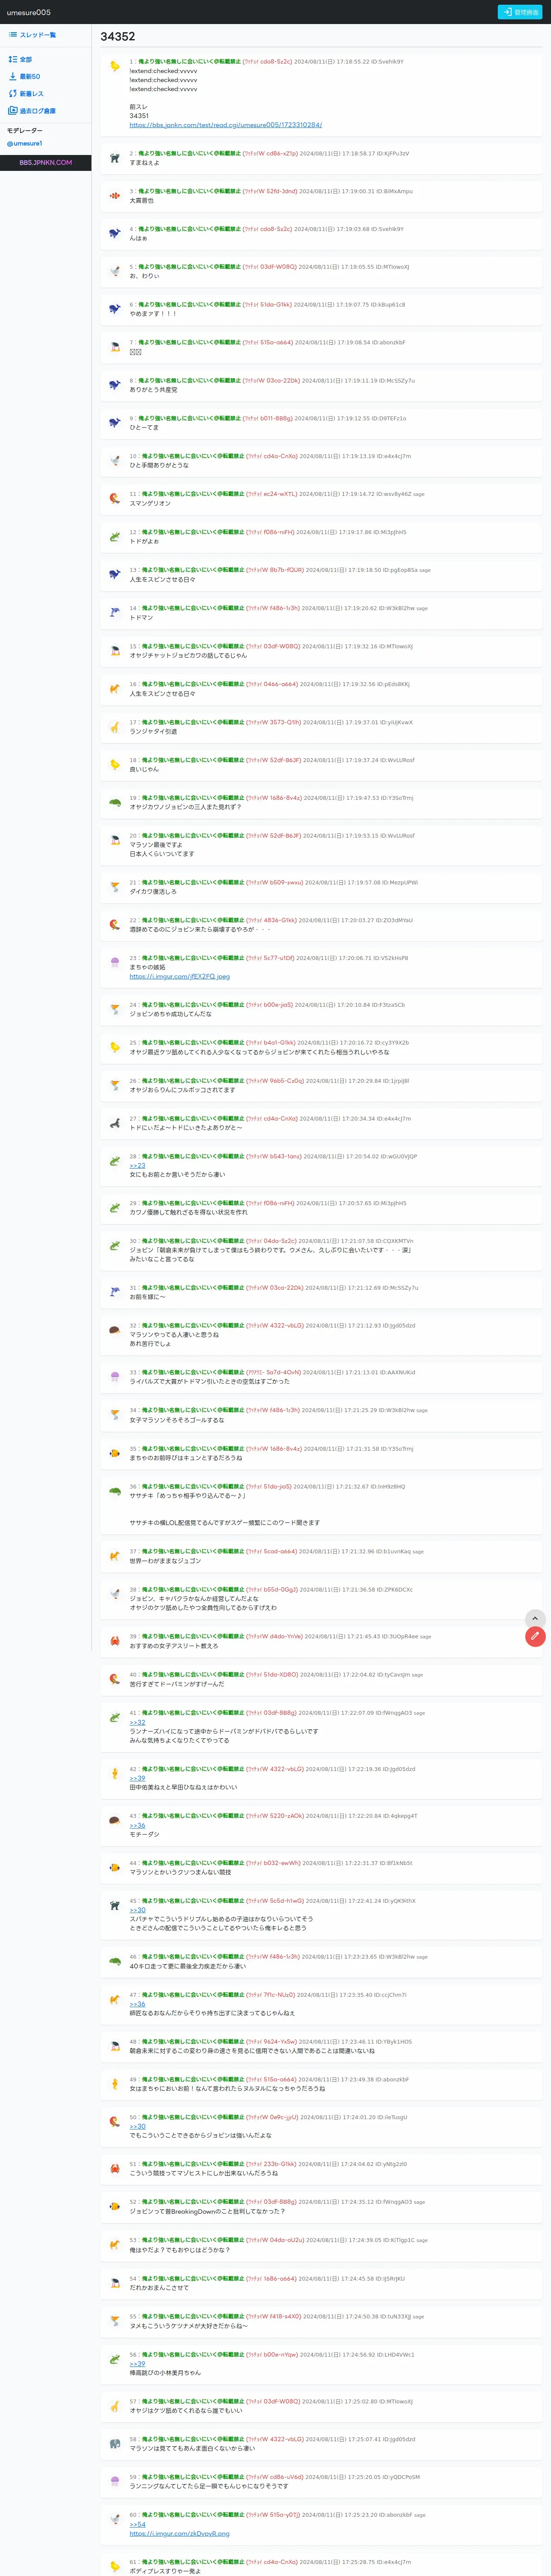Click the avatar icon of post 58
Image resolution: width=551 pixels, height=2576 pixels.
pyautogui.click(x=115, y=2444)
